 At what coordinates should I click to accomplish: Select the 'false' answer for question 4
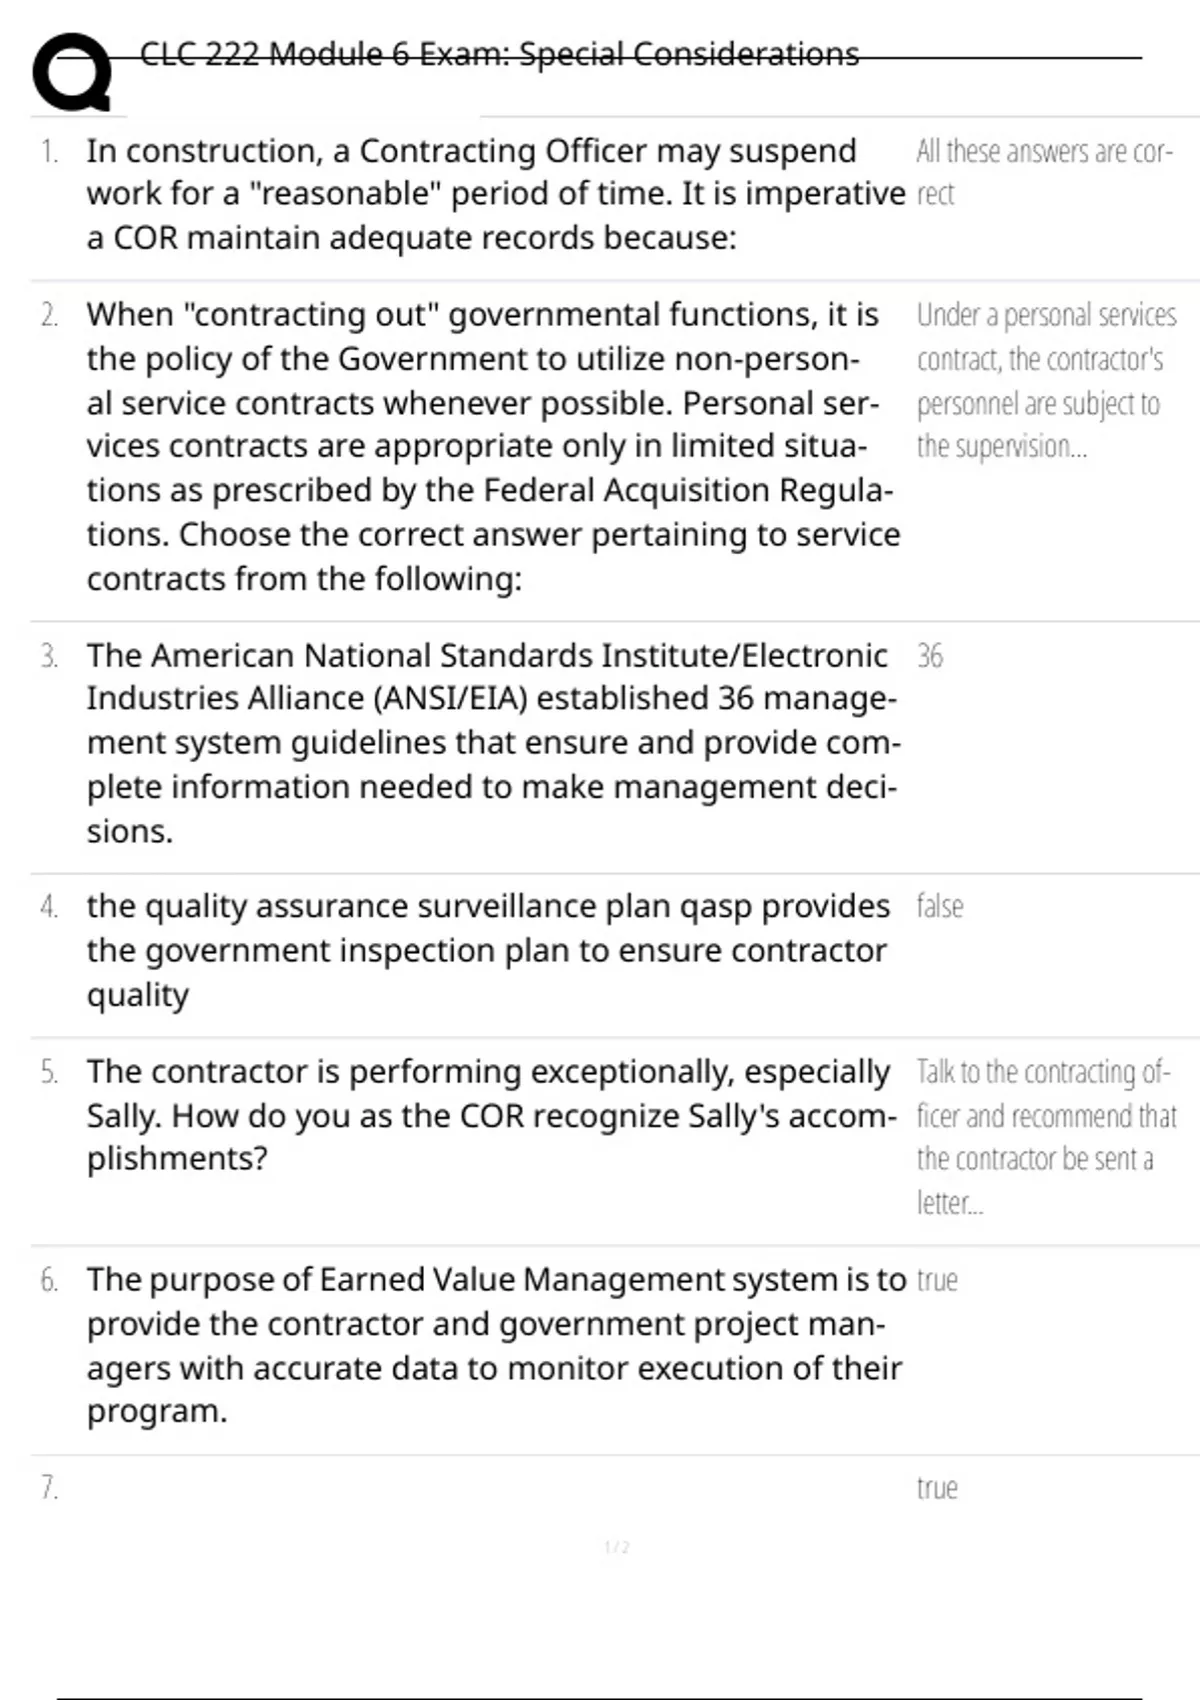pos(940,906)
